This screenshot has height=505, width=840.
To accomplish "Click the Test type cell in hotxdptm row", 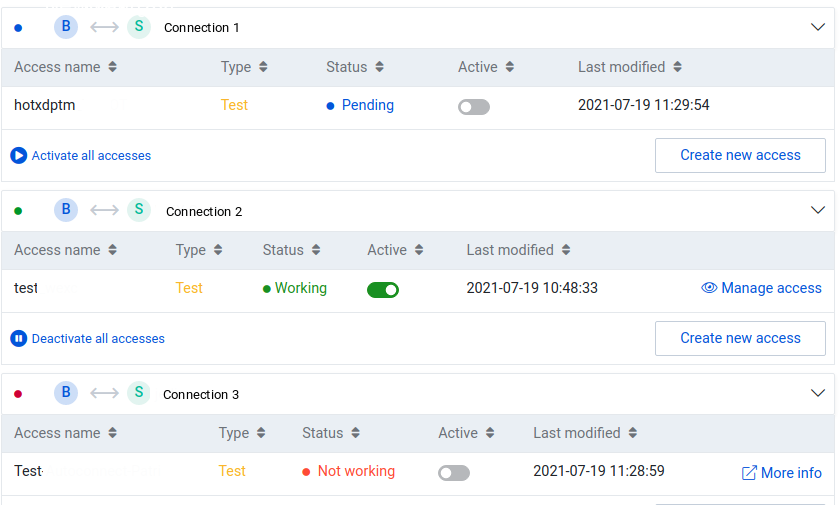I will (x=234, y=105).
